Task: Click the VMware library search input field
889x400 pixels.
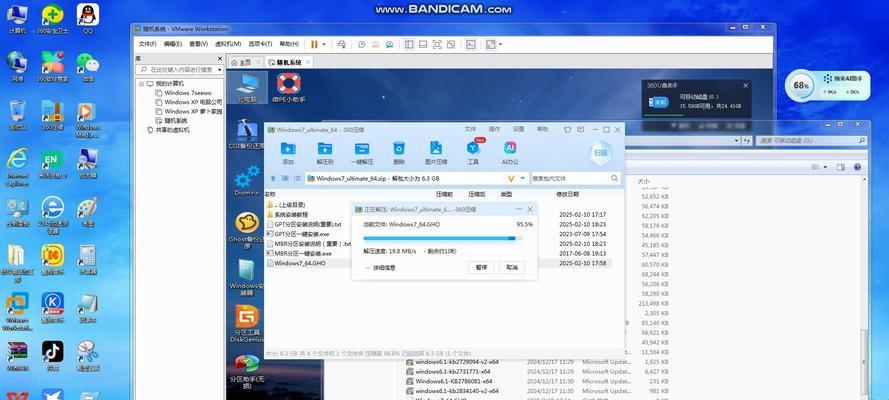Action: pyautogui.click(x=179, y=69)
